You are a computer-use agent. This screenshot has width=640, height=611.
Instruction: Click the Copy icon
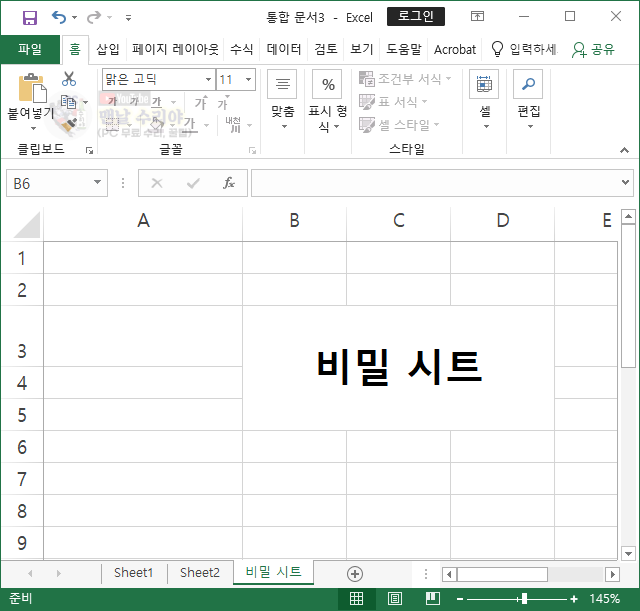(x=69, y=102)
